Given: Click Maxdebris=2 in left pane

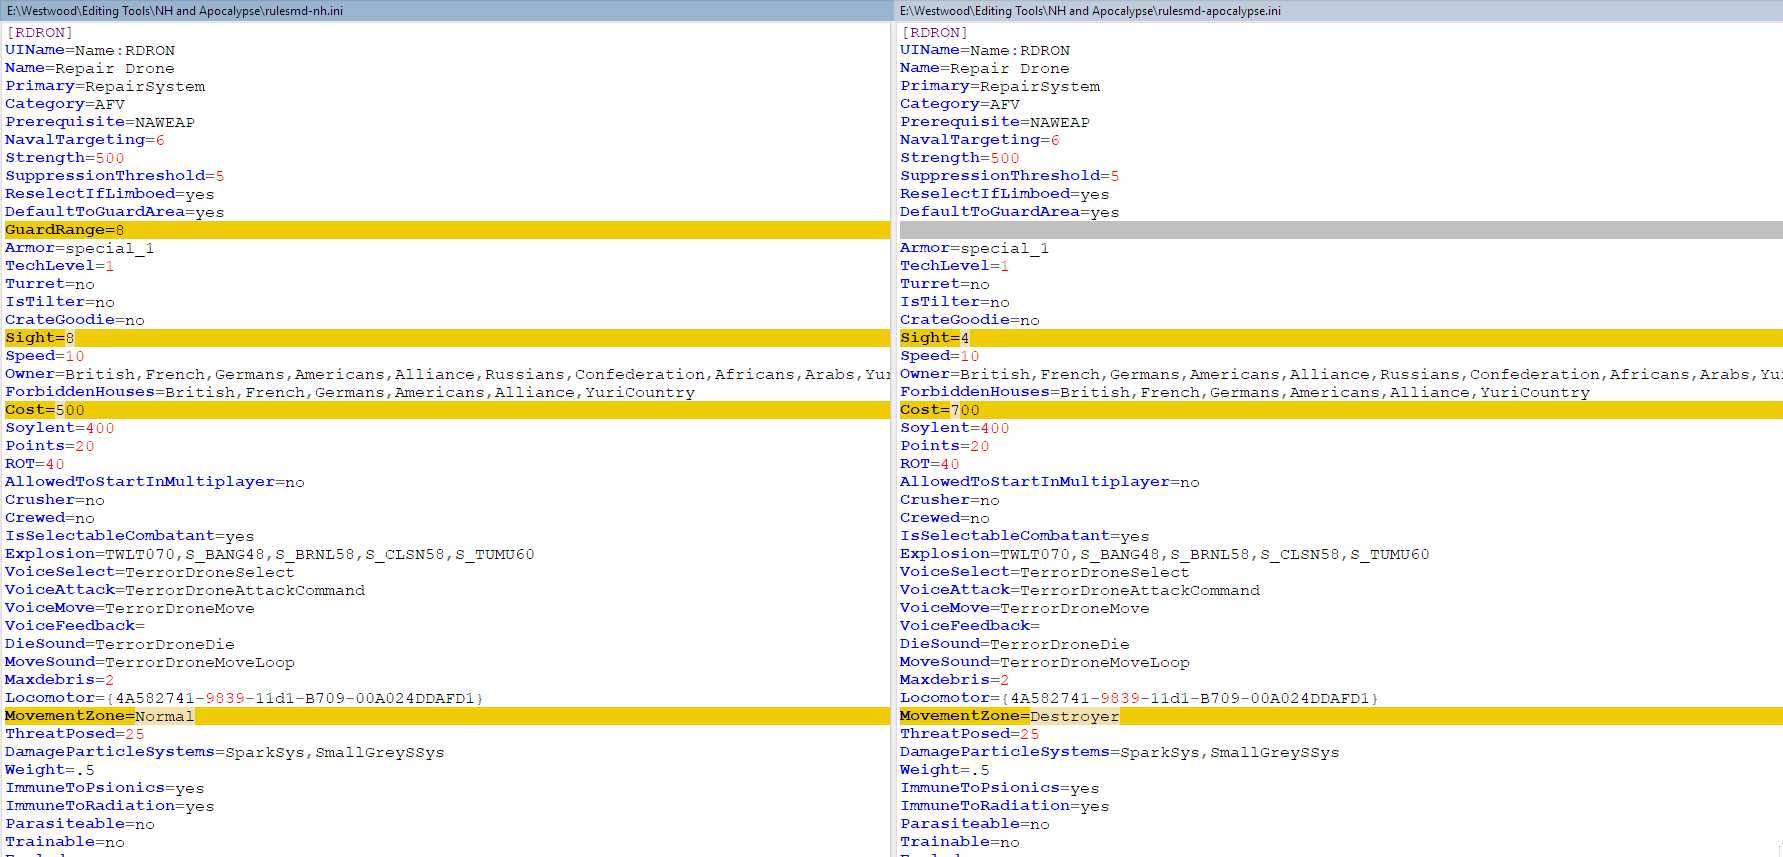Looking at the screenshot, I should click(x=60, y=680).
